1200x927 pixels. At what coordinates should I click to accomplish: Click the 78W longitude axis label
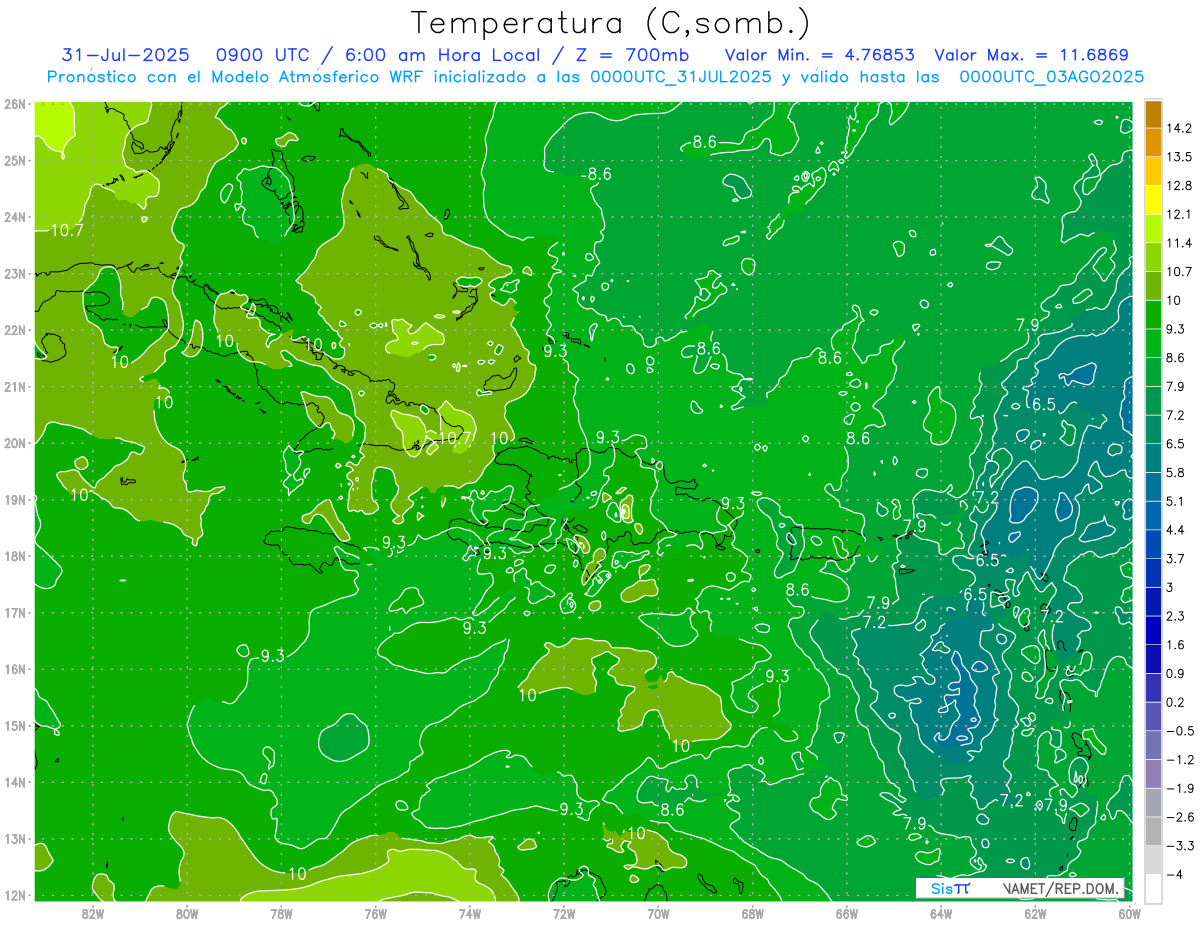[x=281, y=913]
